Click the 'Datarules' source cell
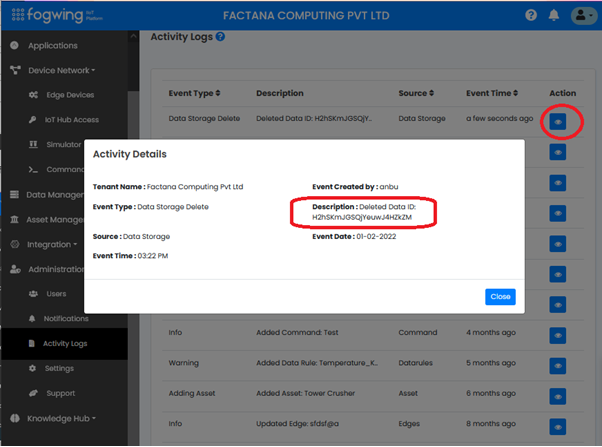602x447 pixels. [x=415, y=363]
